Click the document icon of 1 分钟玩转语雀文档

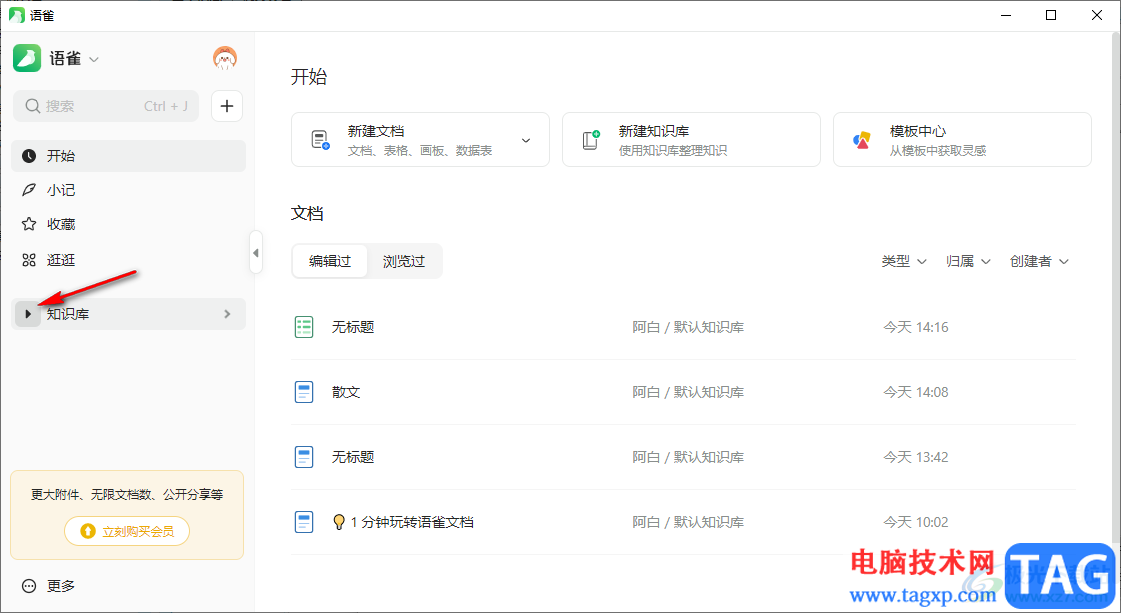point(304,522)
